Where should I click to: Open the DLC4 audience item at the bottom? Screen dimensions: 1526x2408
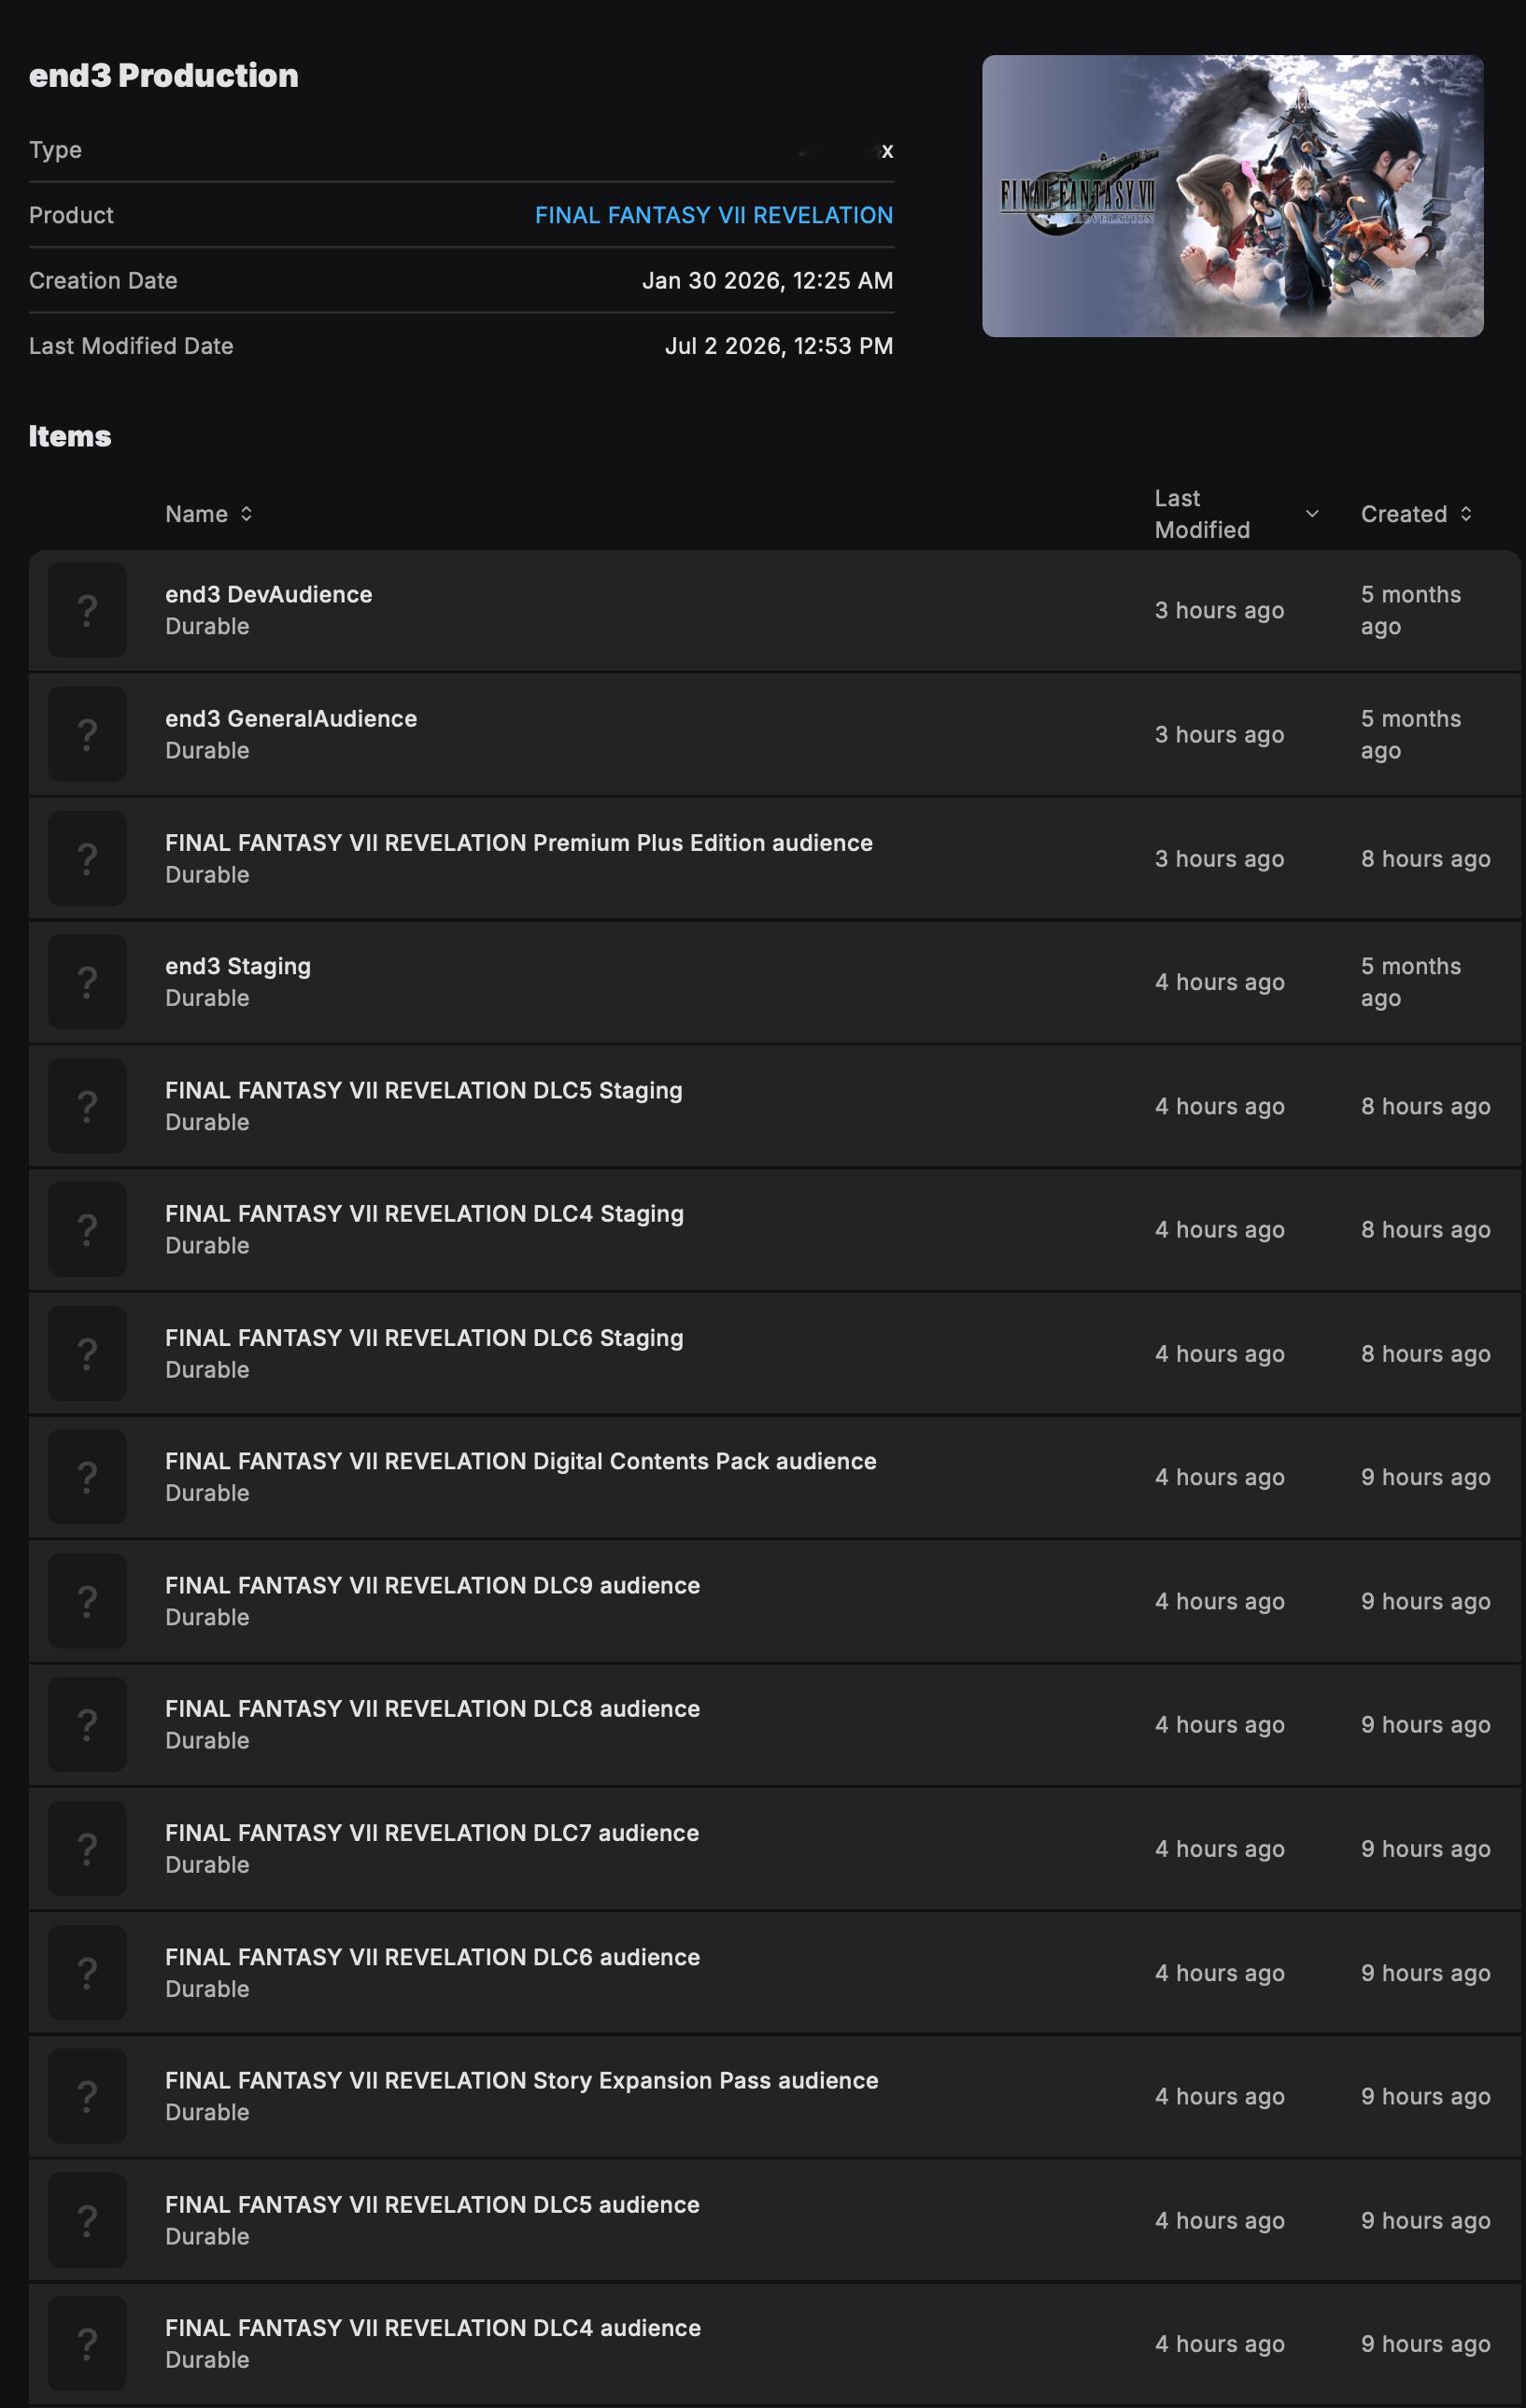(775, 2343)
